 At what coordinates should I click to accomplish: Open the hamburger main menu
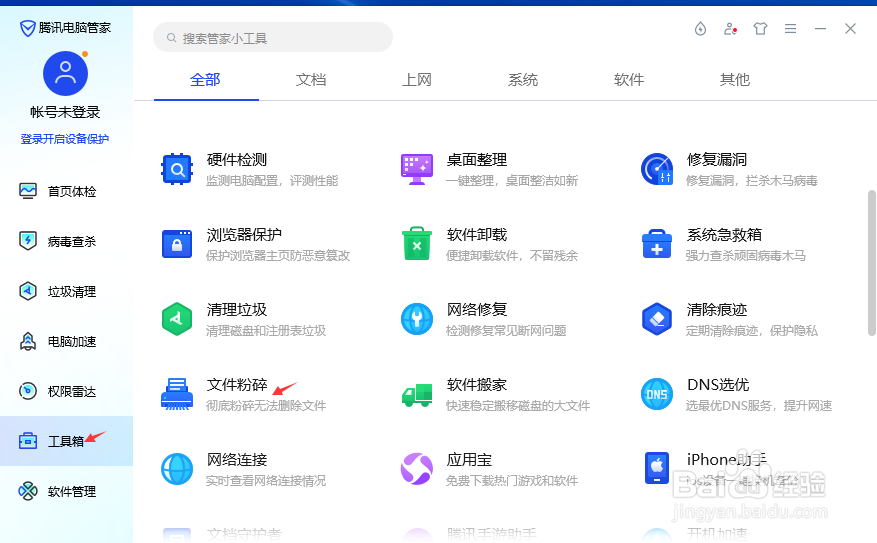790,29
